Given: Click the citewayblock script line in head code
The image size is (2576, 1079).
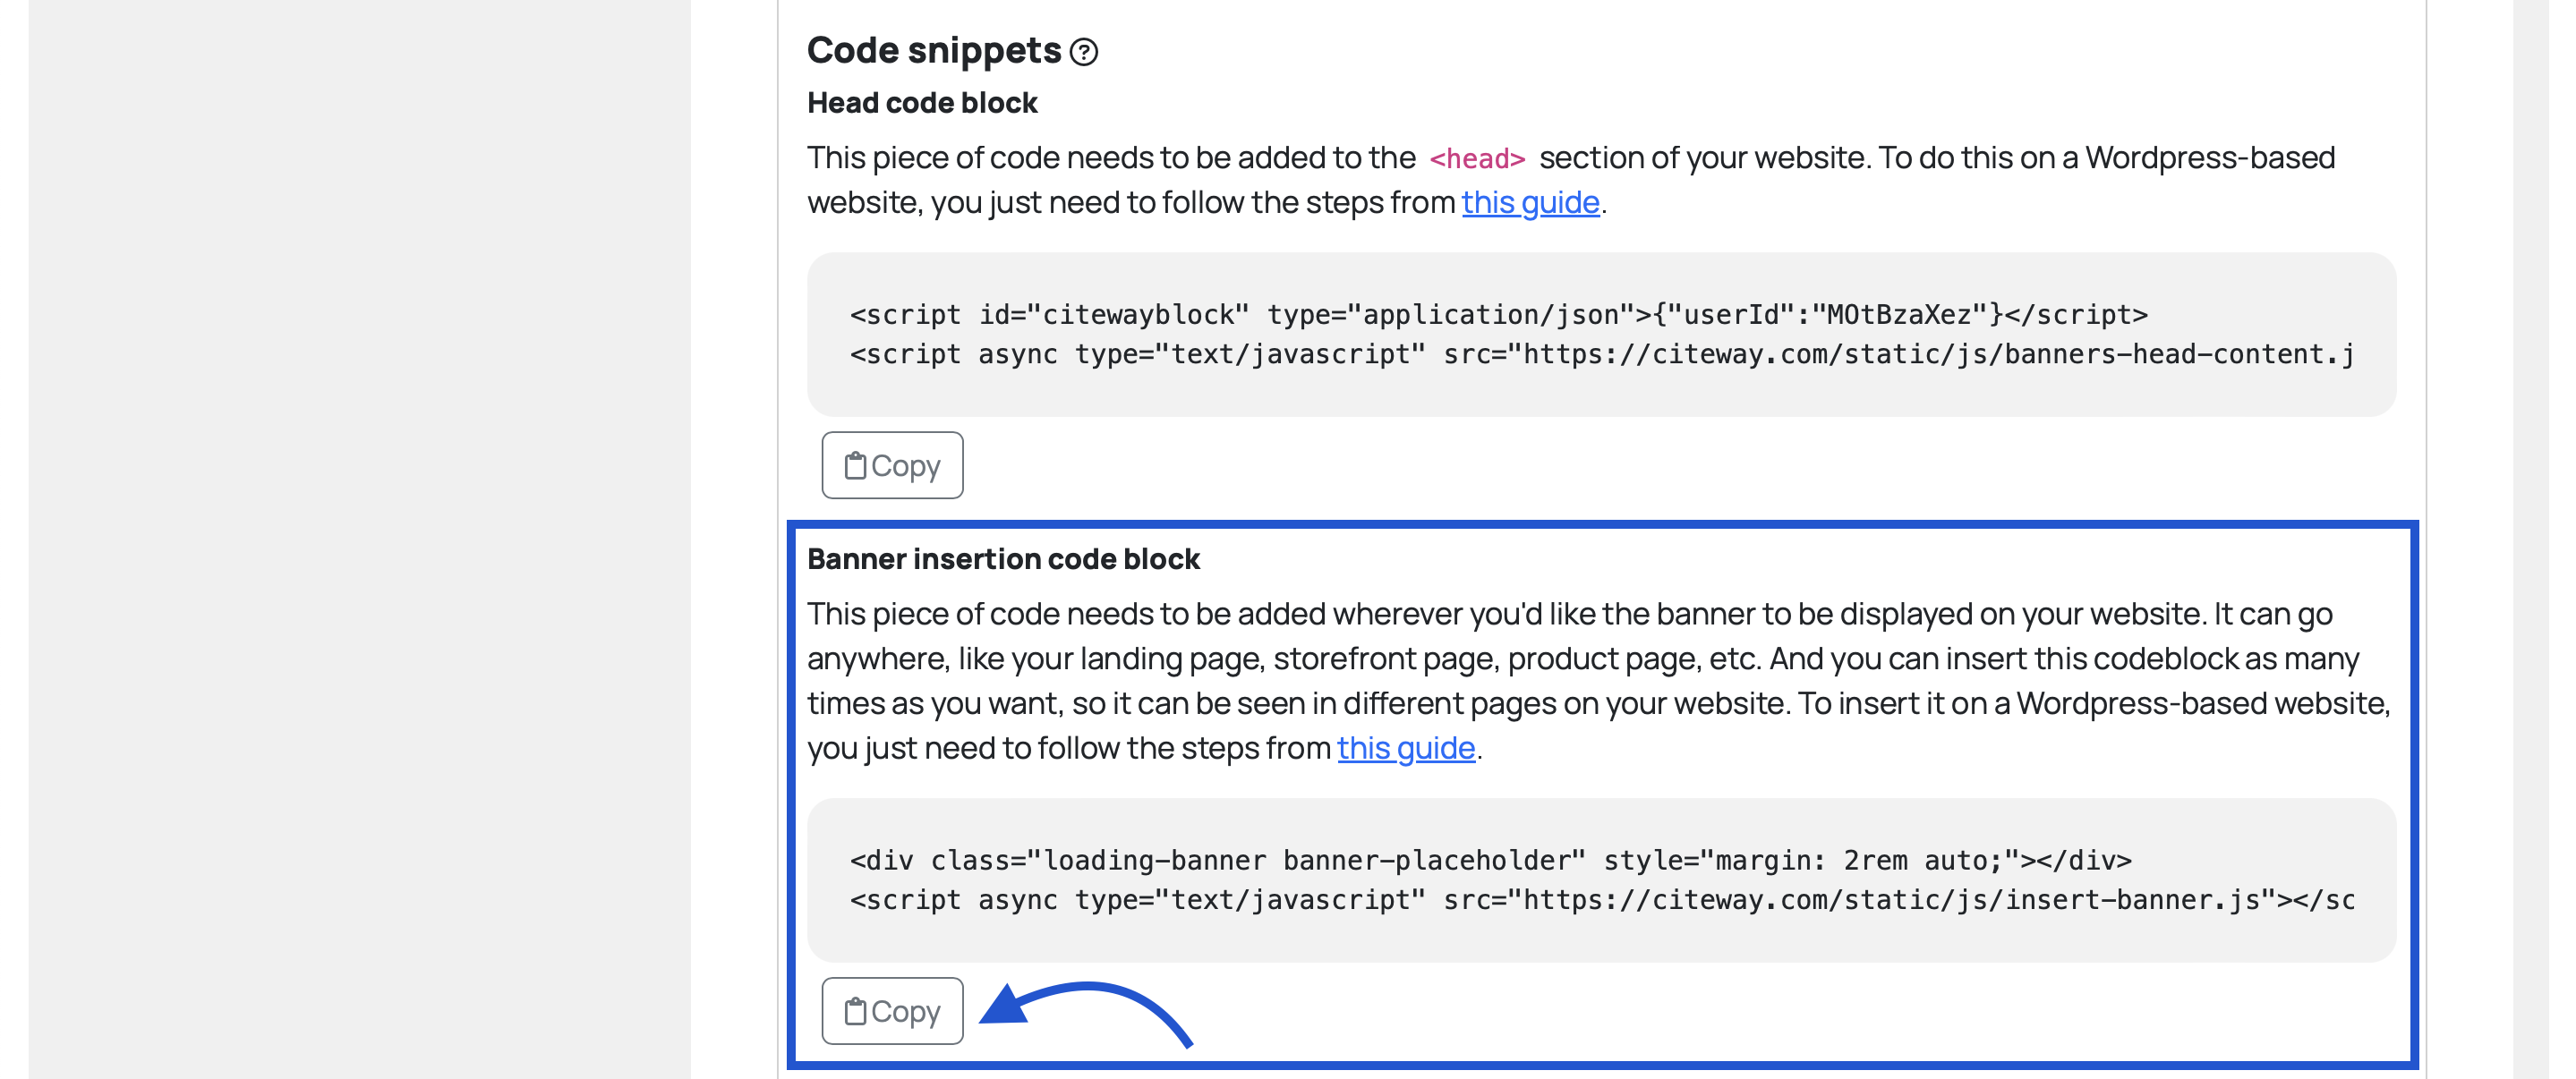Looking at the screenshot, I should [1498, 315].
